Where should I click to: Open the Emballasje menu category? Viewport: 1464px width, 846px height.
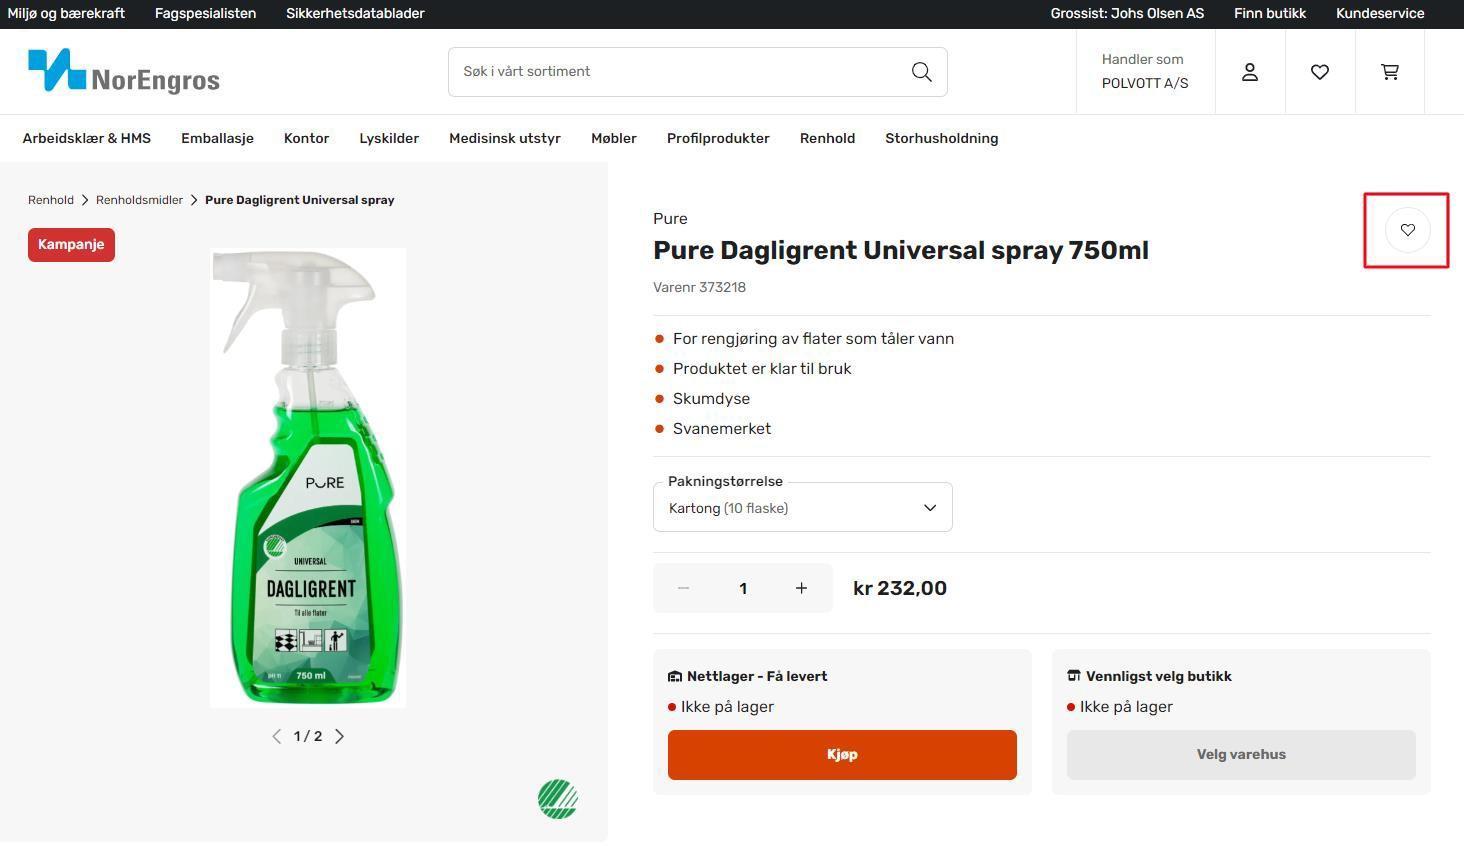tap(217, 139)
